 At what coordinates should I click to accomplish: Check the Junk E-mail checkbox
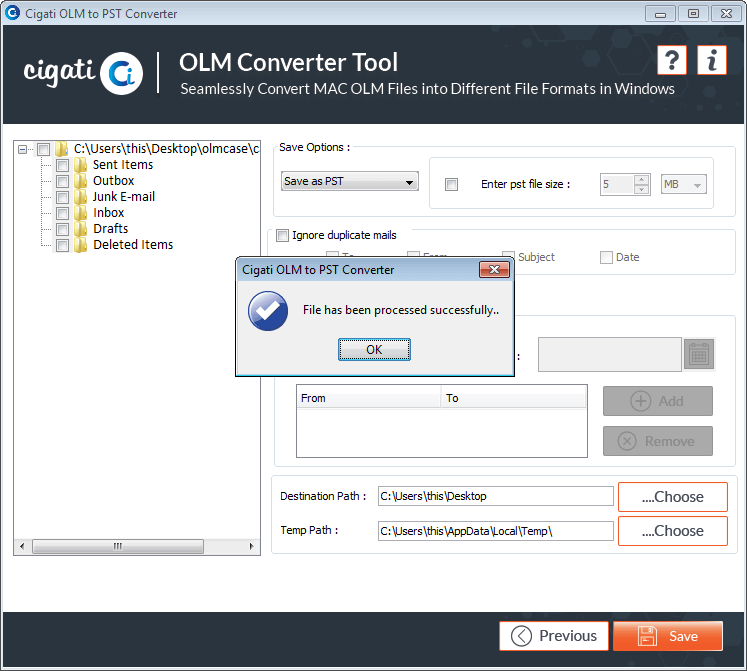click(x=62, y=197)
